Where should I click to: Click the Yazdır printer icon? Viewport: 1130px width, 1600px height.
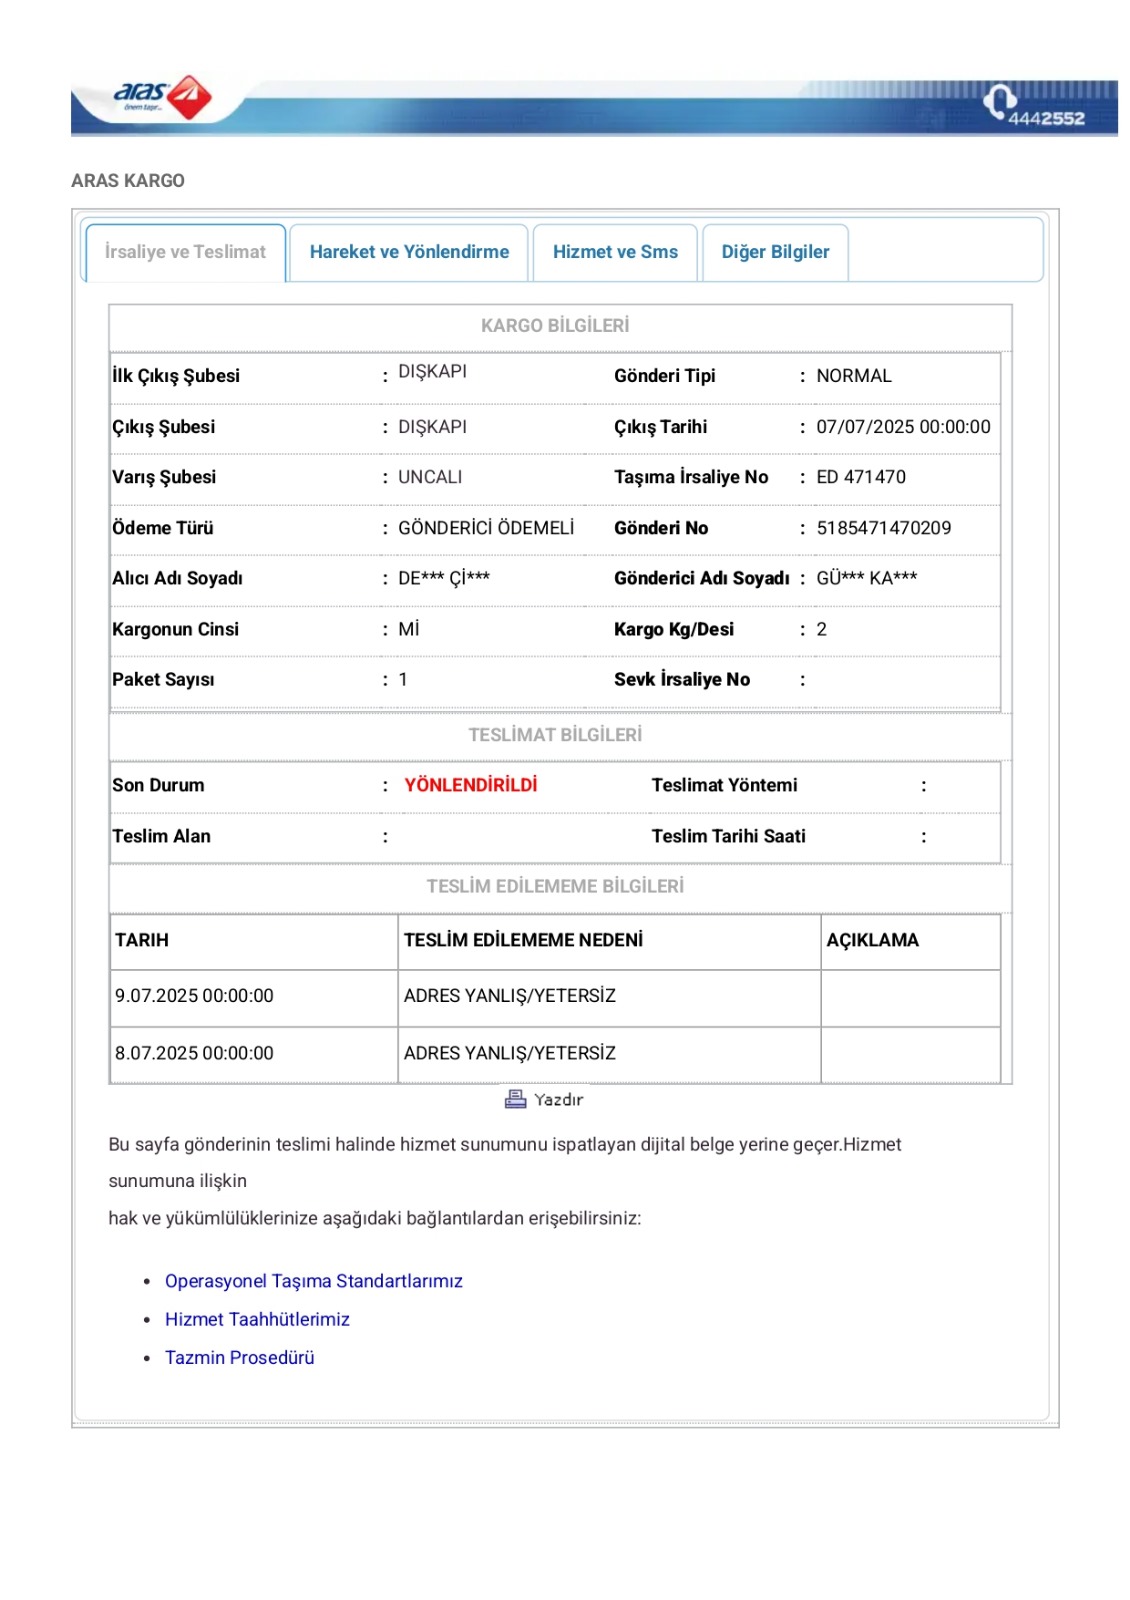coord(515,1099)
